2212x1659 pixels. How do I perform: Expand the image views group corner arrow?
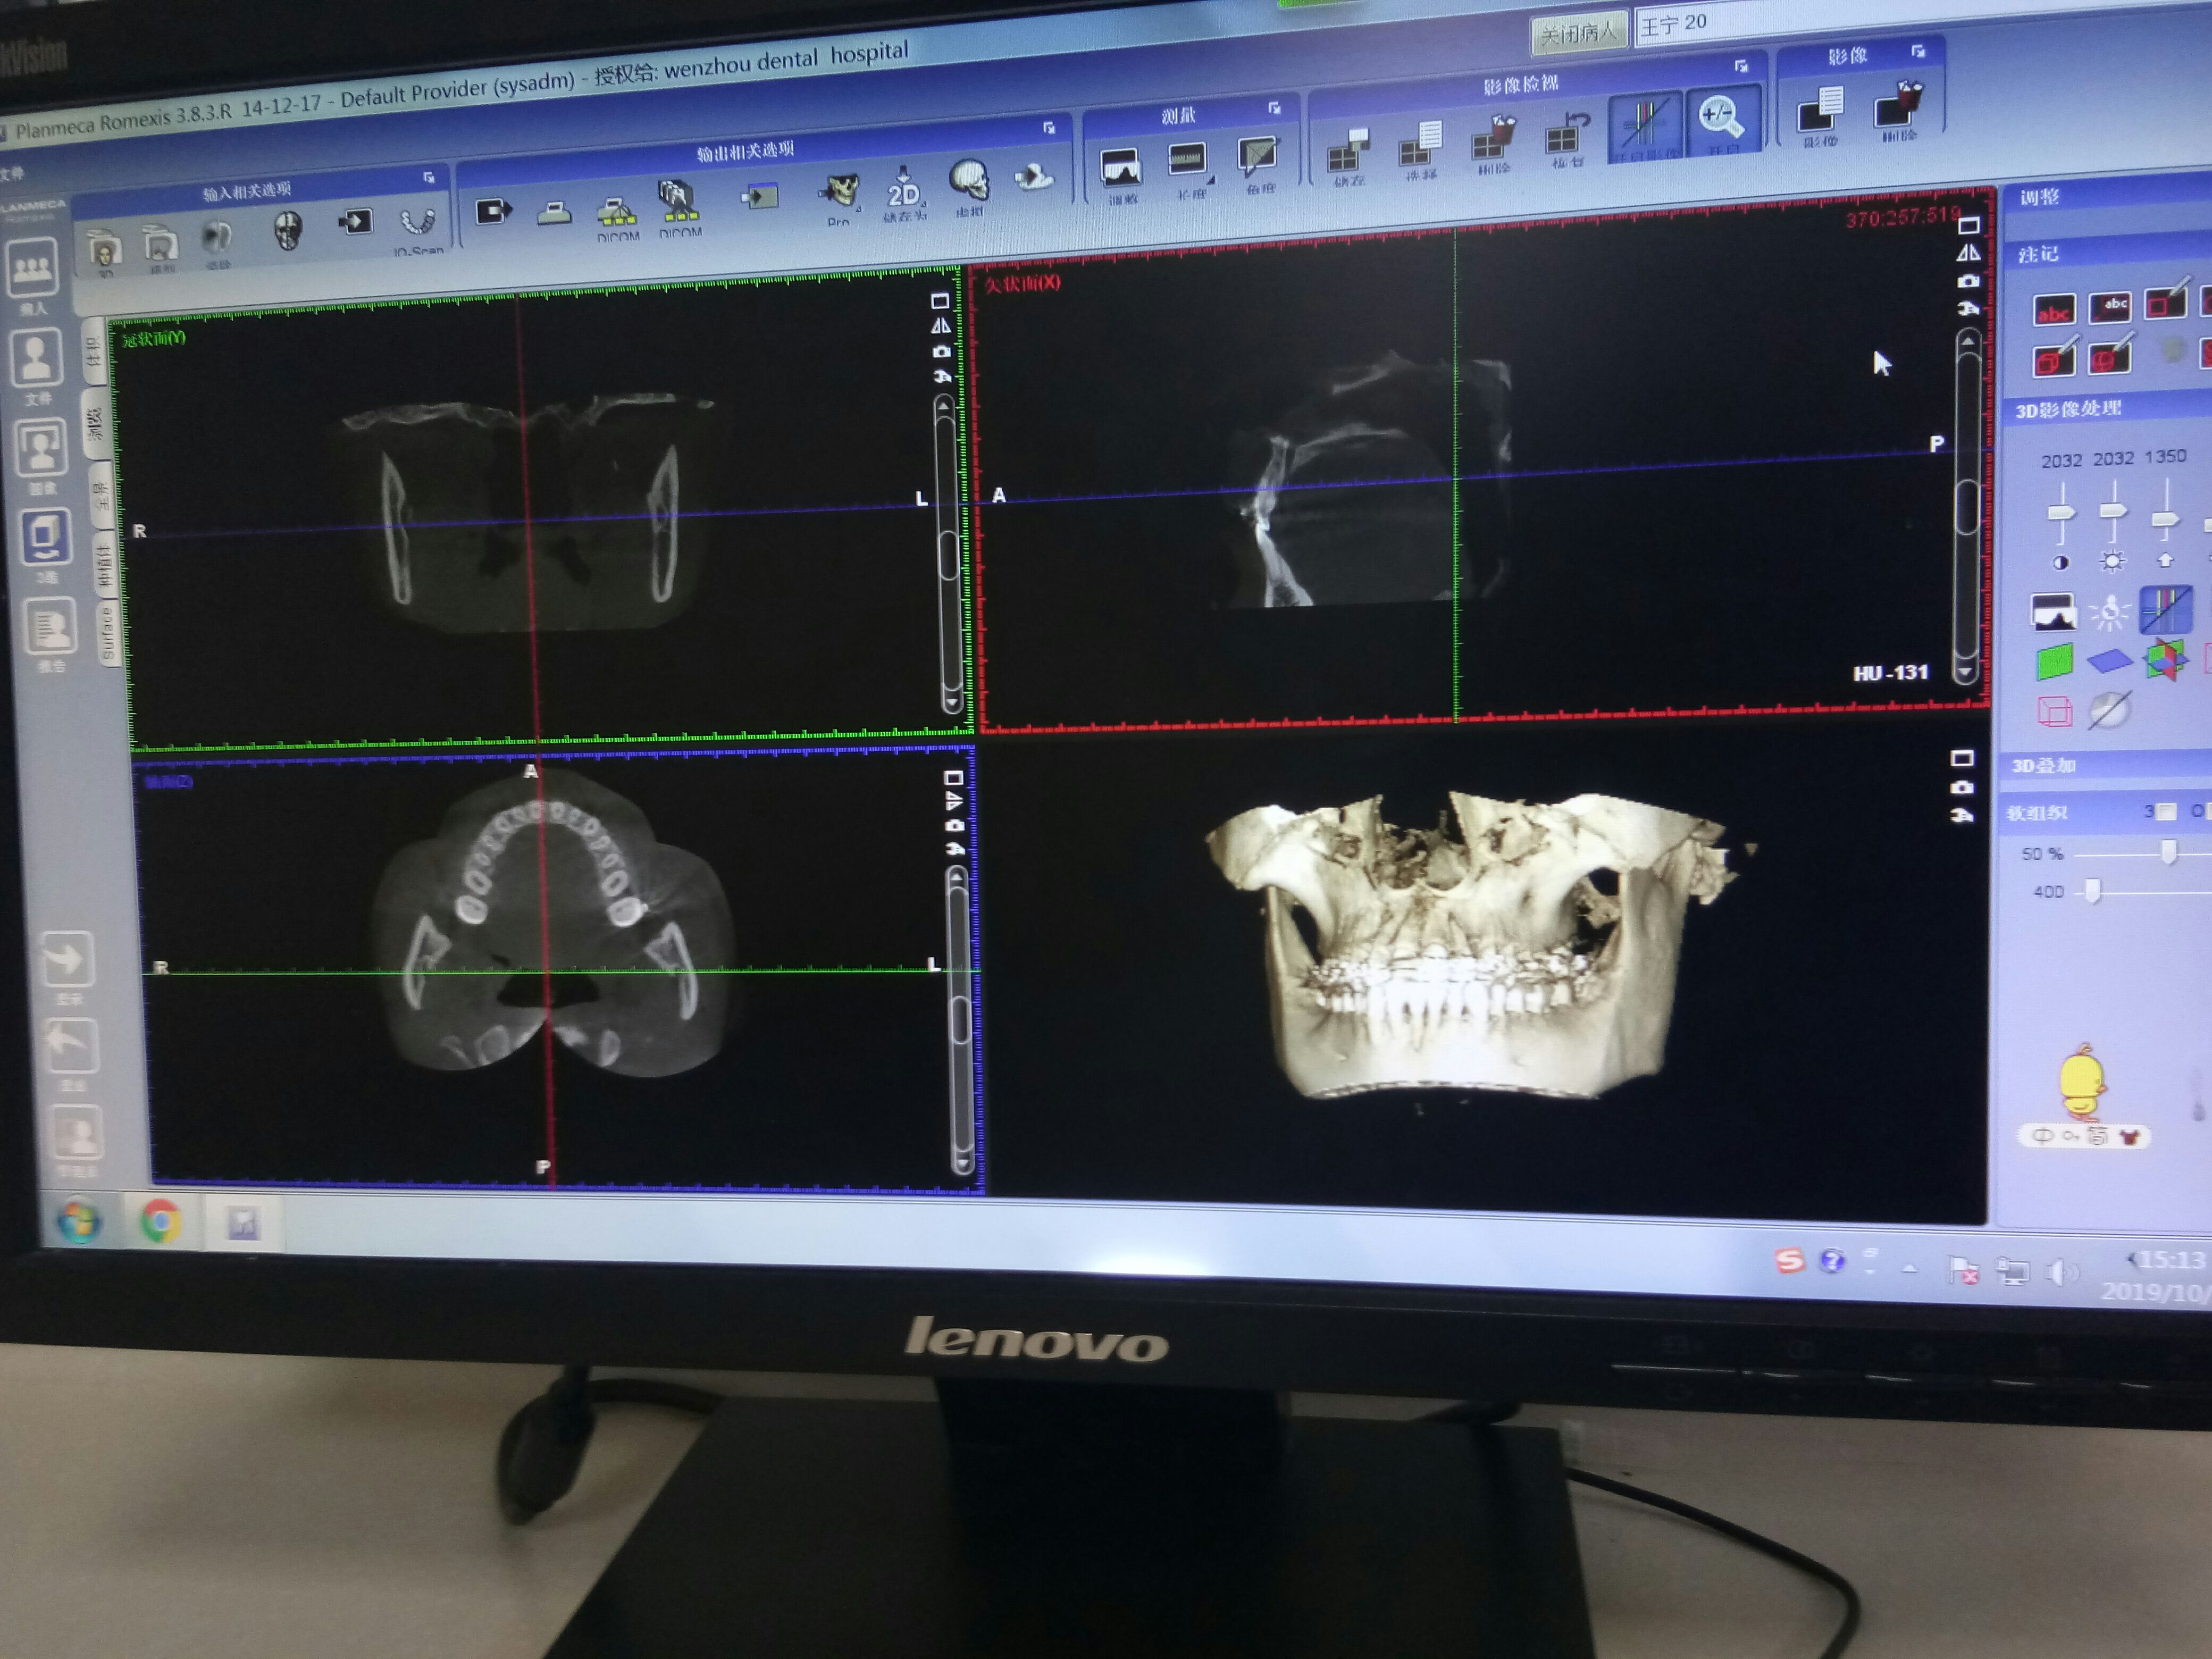tap(1741, 66)
